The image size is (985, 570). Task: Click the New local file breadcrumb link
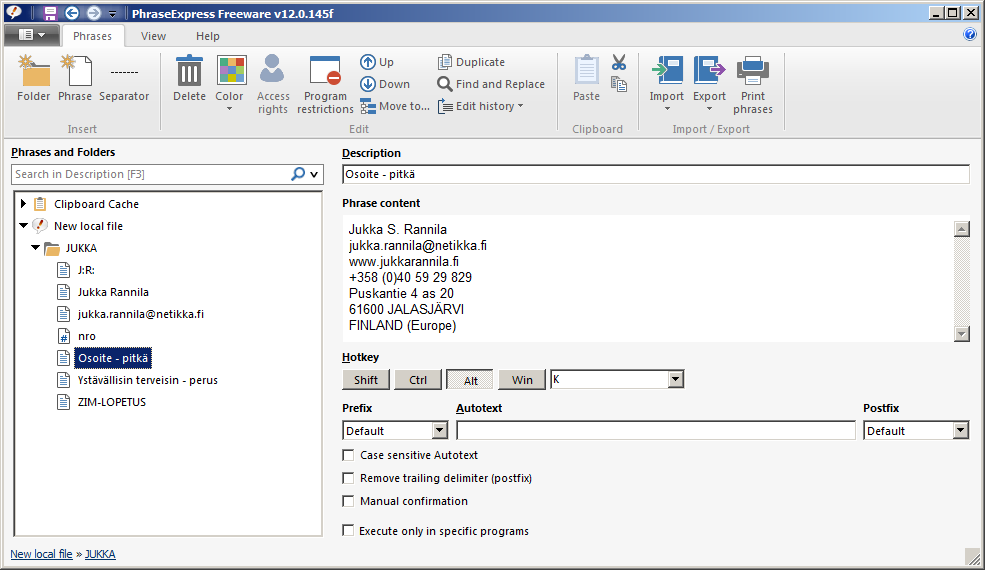point(41,554)
